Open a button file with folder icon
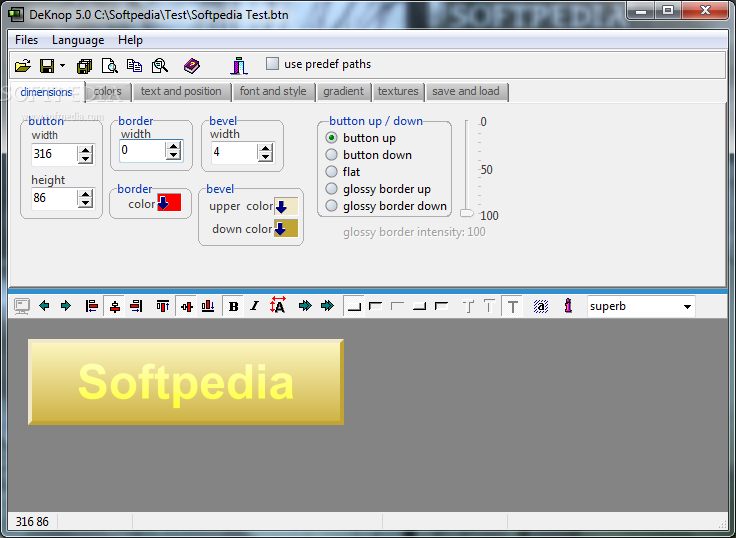The image size is (736, 538). tap(23, 66)
